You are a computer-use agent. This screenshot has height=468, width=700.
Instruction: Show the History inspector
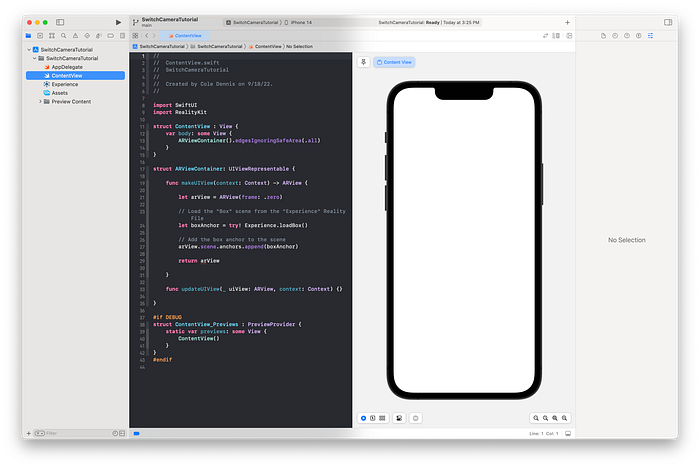coord(615,36)
